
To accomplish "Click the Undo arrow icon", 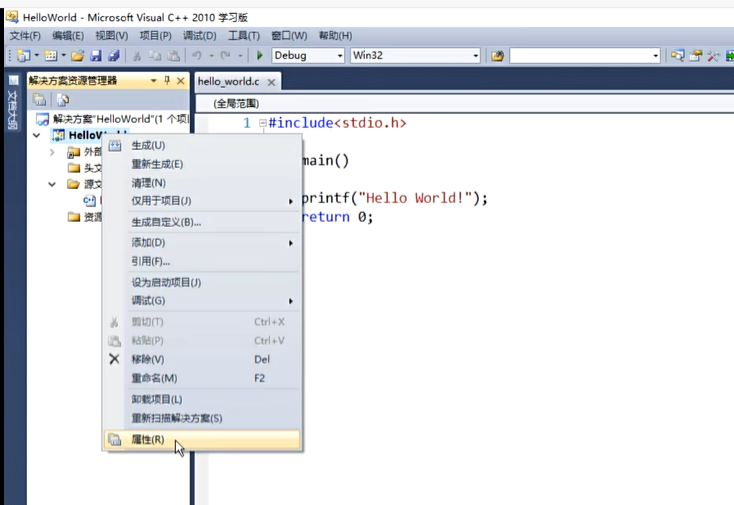I will (197, 56).
